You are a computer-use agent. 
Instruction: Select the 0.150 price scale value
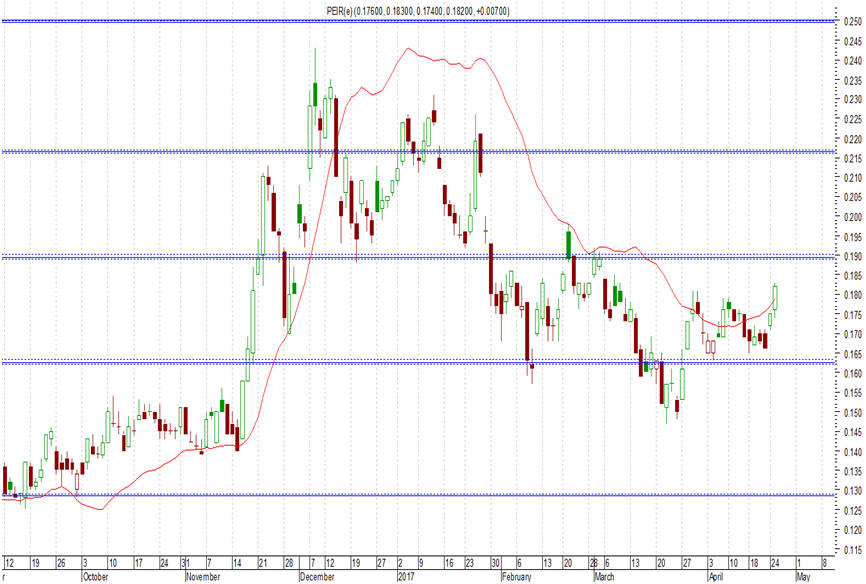click(x=853, y=413)
